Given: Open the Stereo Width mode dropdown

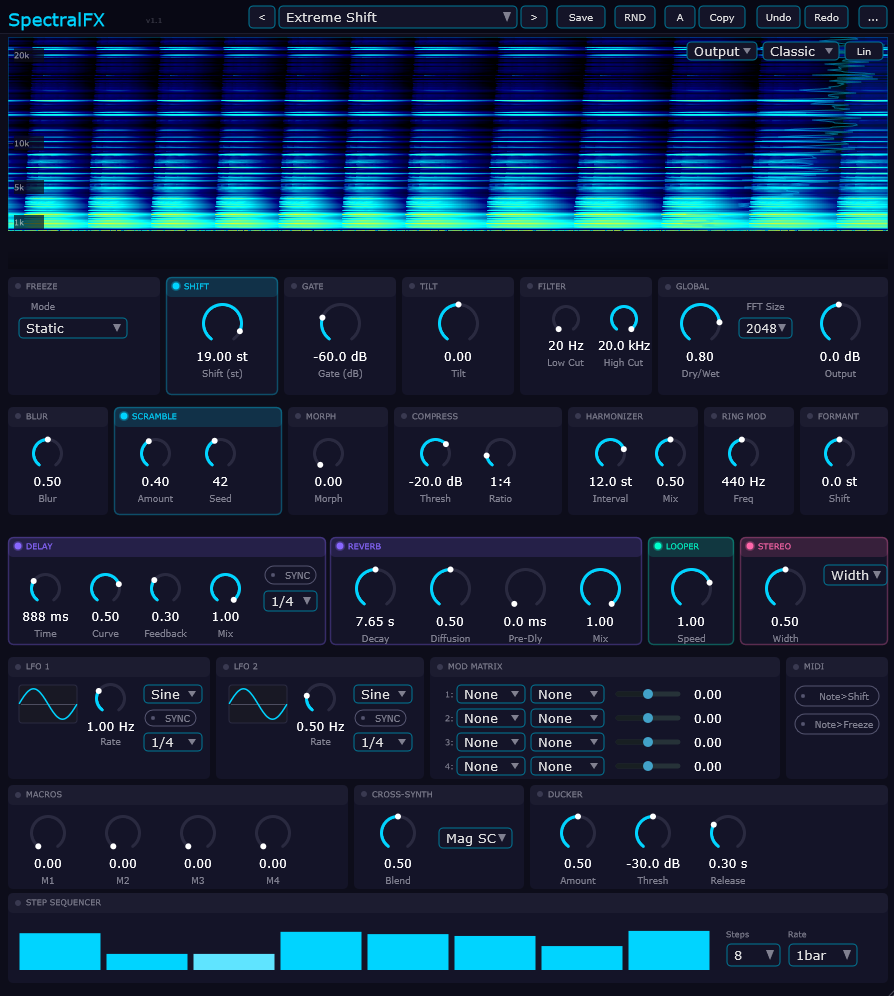Looking at the screenshot, I should (x=855, y=575).
